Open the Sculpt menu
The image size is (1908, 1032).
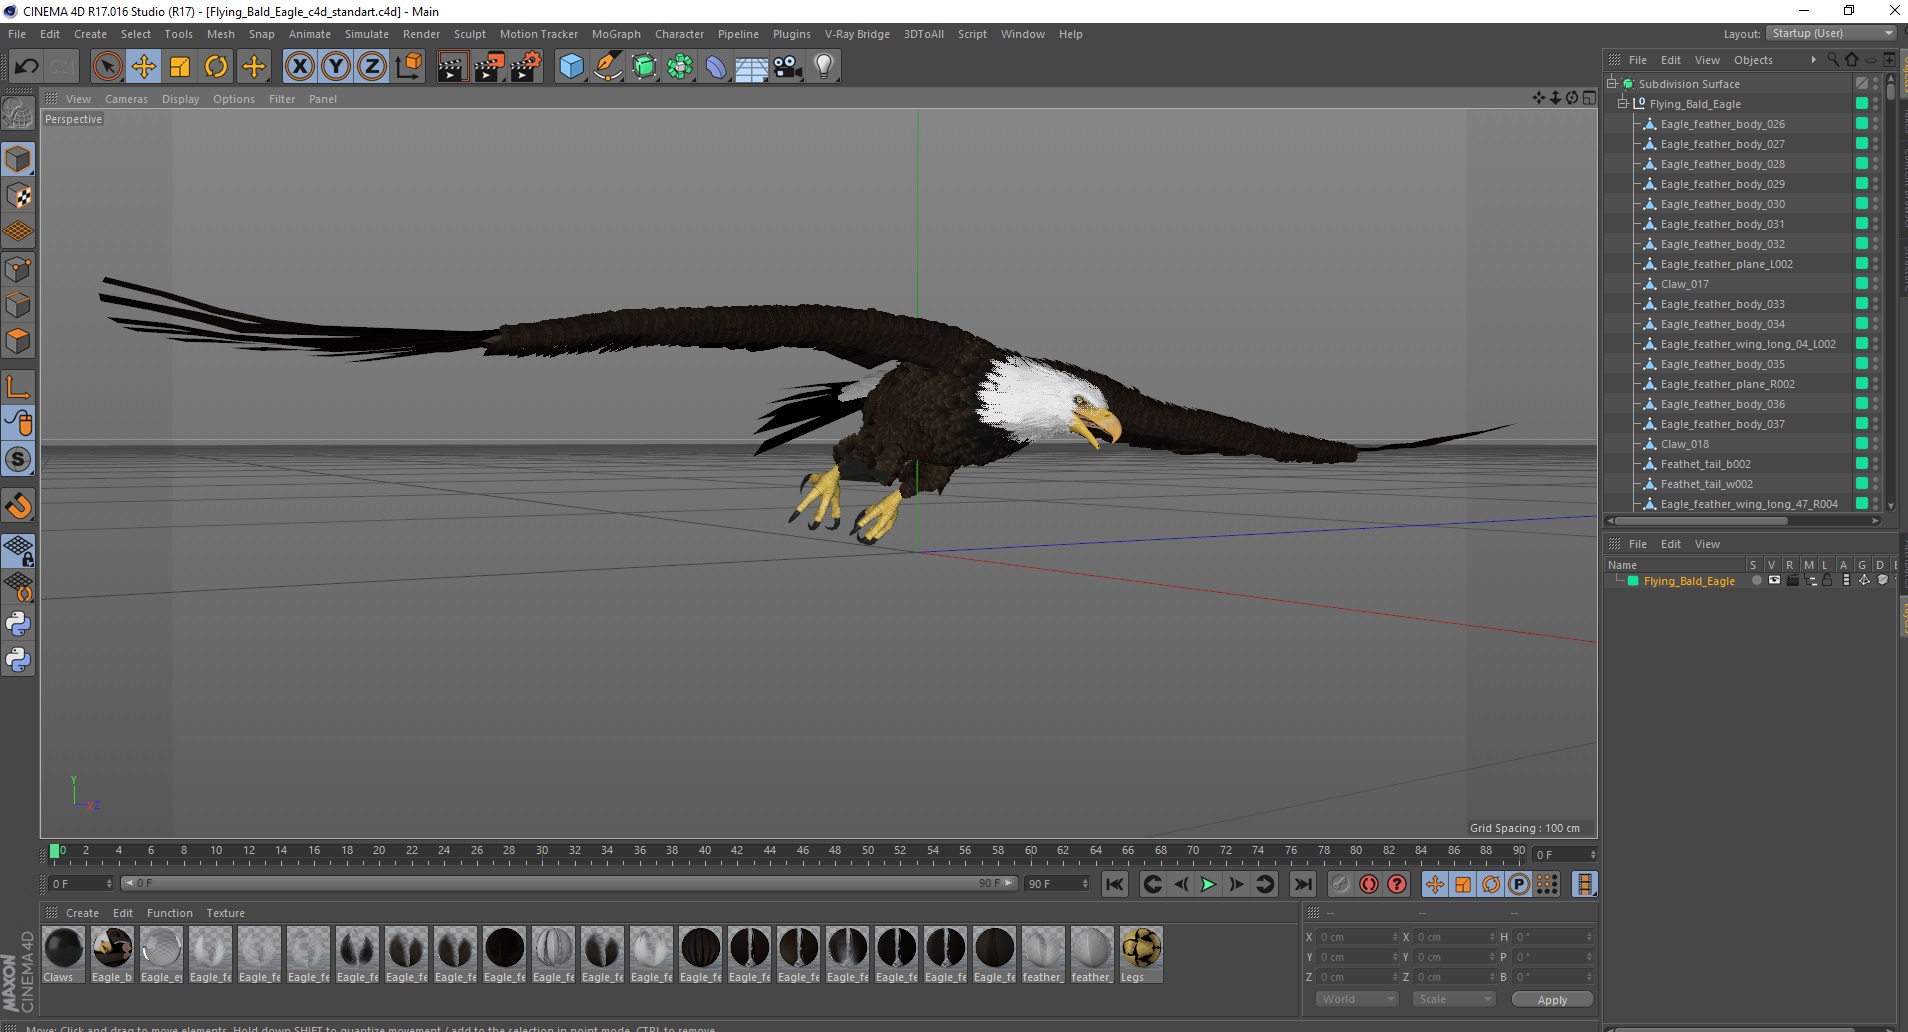coord(469,34)
